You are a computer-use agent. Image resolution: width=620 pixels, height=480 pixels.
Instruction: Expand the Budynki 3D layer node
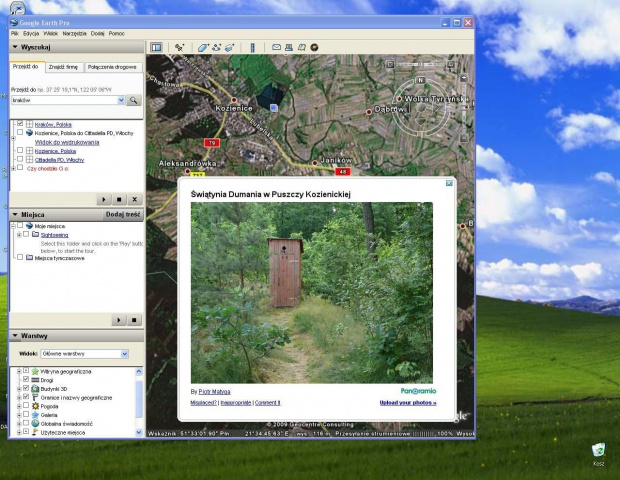19,389
